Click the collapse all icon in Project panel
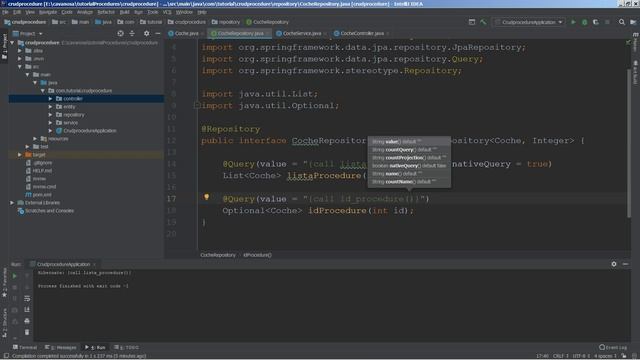The height and width of the screenshot is (360, 640). pos(132,33)
